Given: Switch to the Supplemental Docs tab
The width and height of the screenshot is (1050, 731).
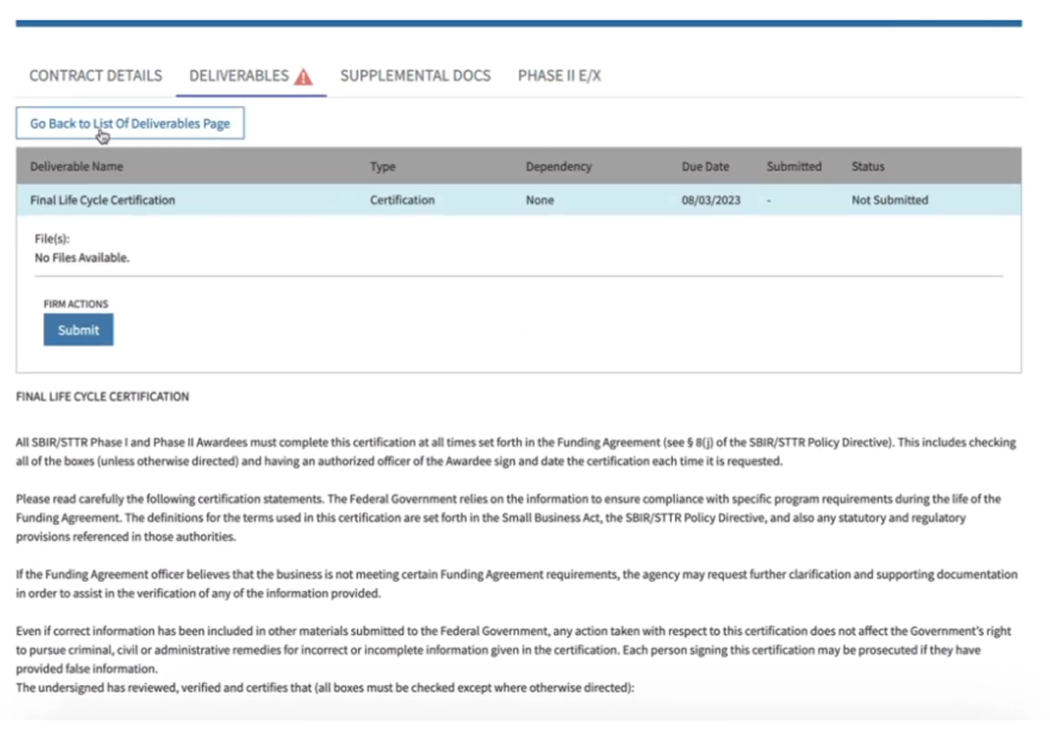Looking at the screenshot, I should click(415, 76).
